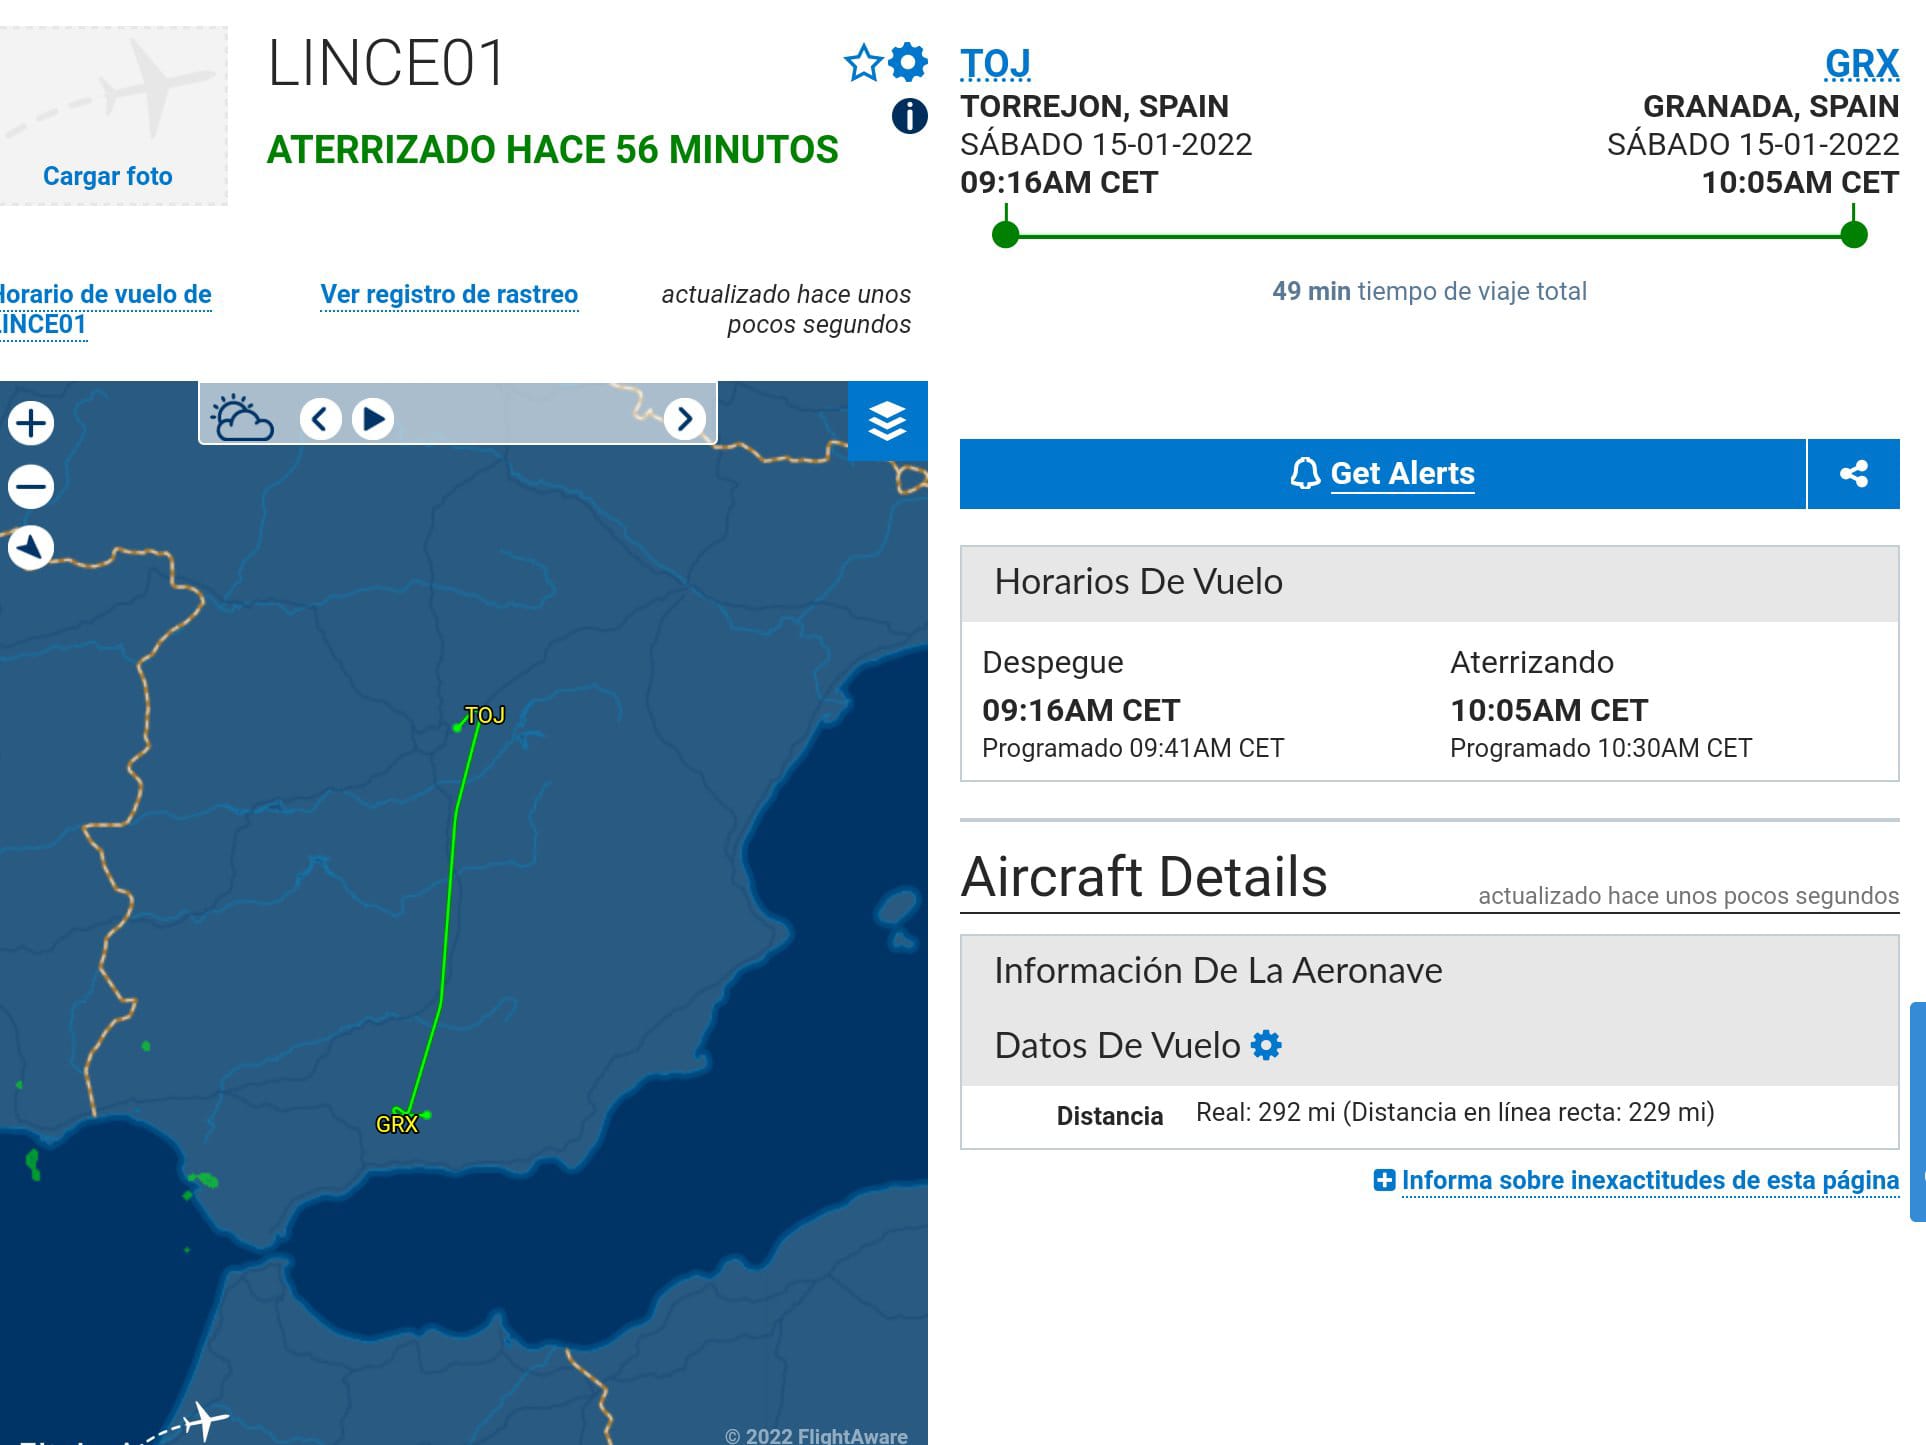Reset map orientation with the compass button
This screenshot has height=1445, width=1926.
pyautogui.click(x=31, y=547)
